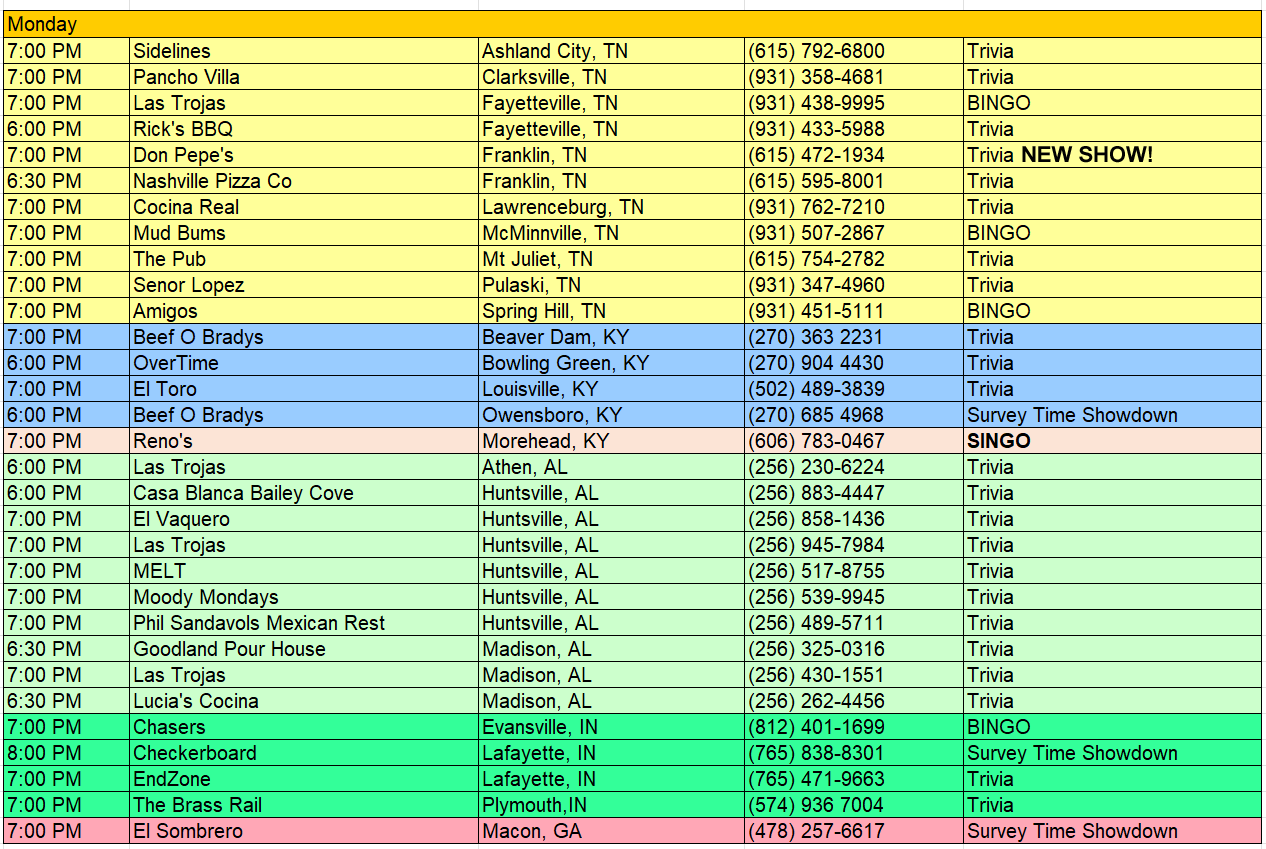The image size is (1266, 849).
Task: Click El Sombrero venue cell
Action: coord(304,831)
